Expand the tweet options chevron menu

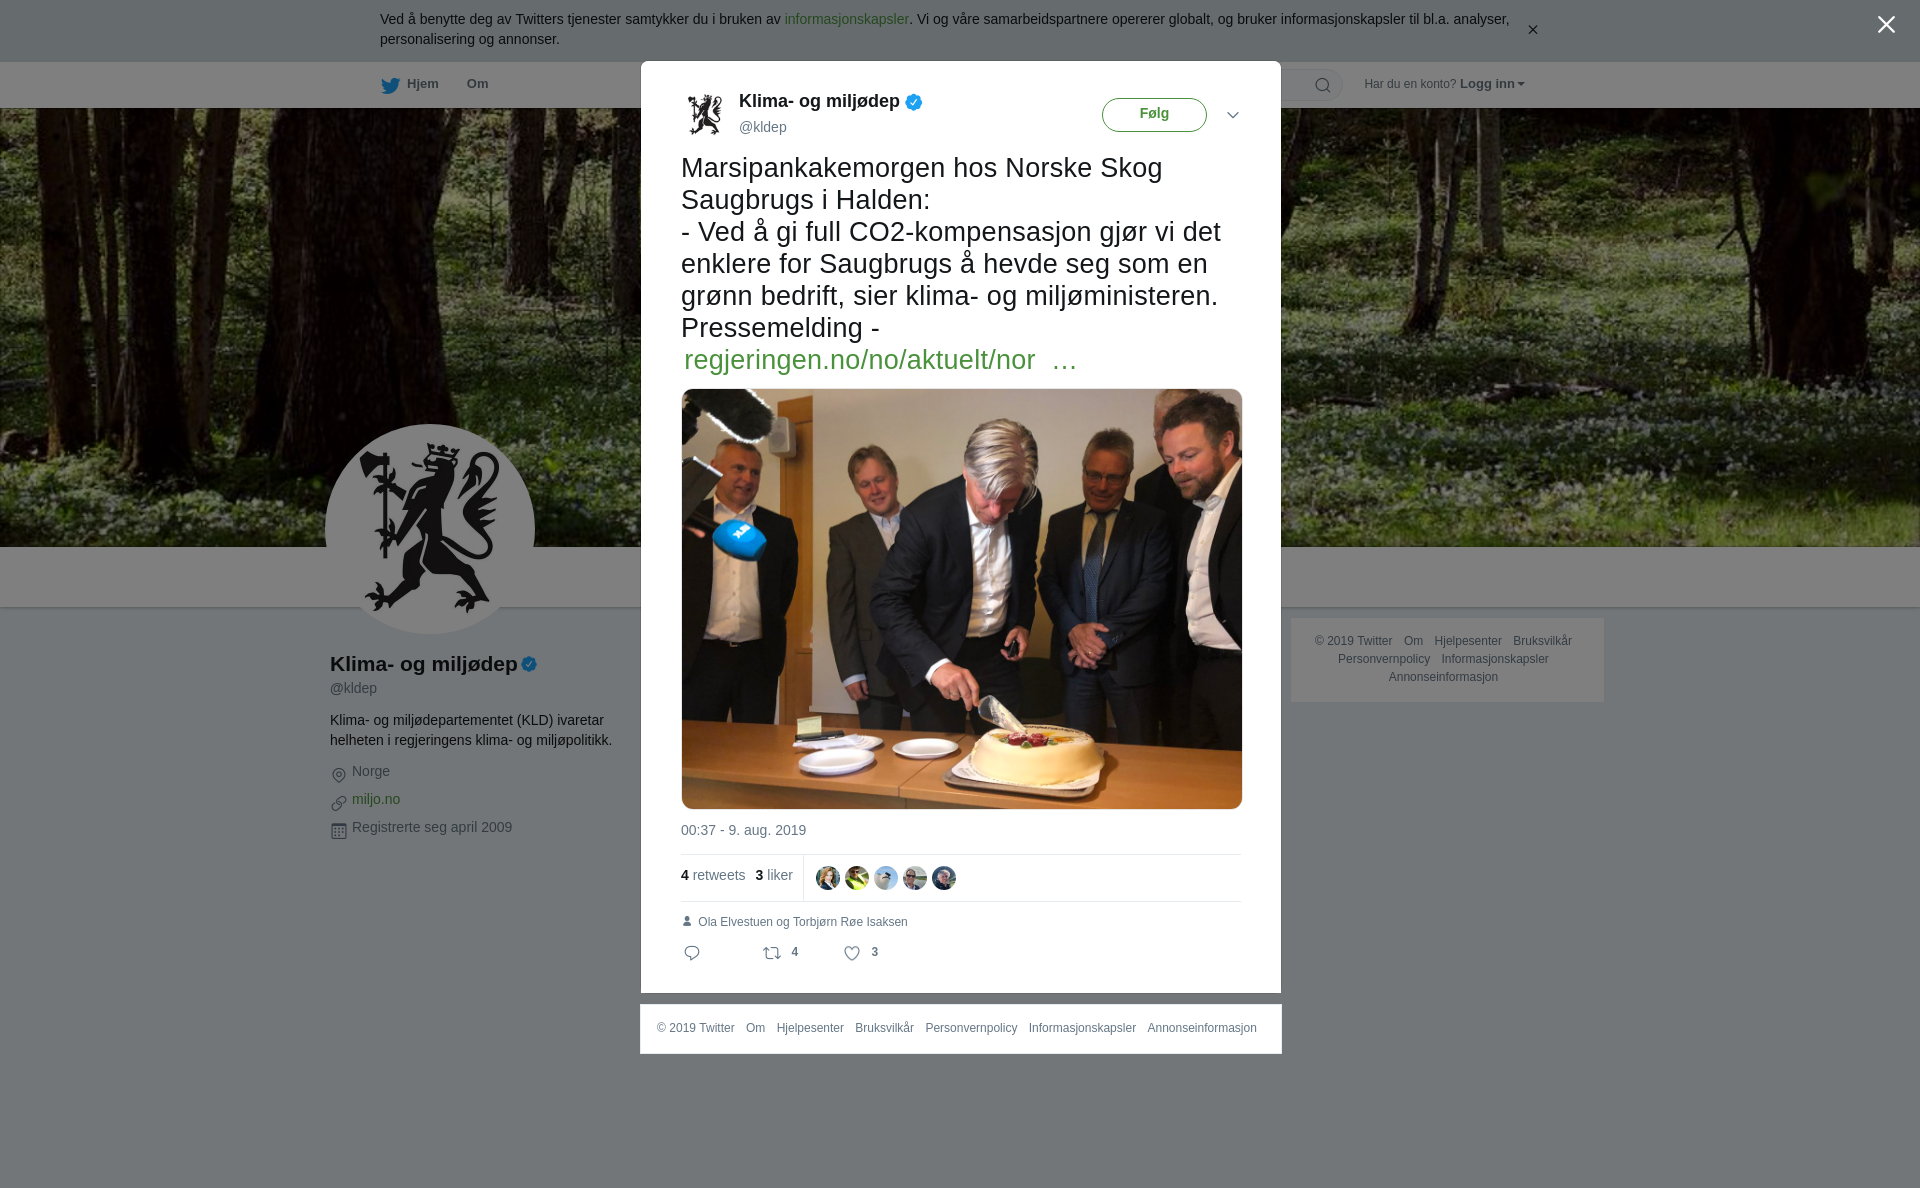coord(1233,115)
